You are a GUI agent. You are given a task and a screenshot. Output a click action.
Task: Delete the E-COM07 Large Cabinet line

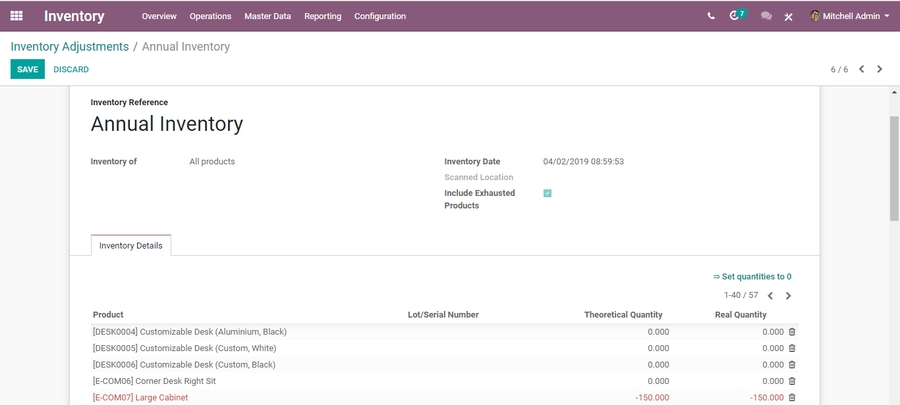[x=792, y=398]
